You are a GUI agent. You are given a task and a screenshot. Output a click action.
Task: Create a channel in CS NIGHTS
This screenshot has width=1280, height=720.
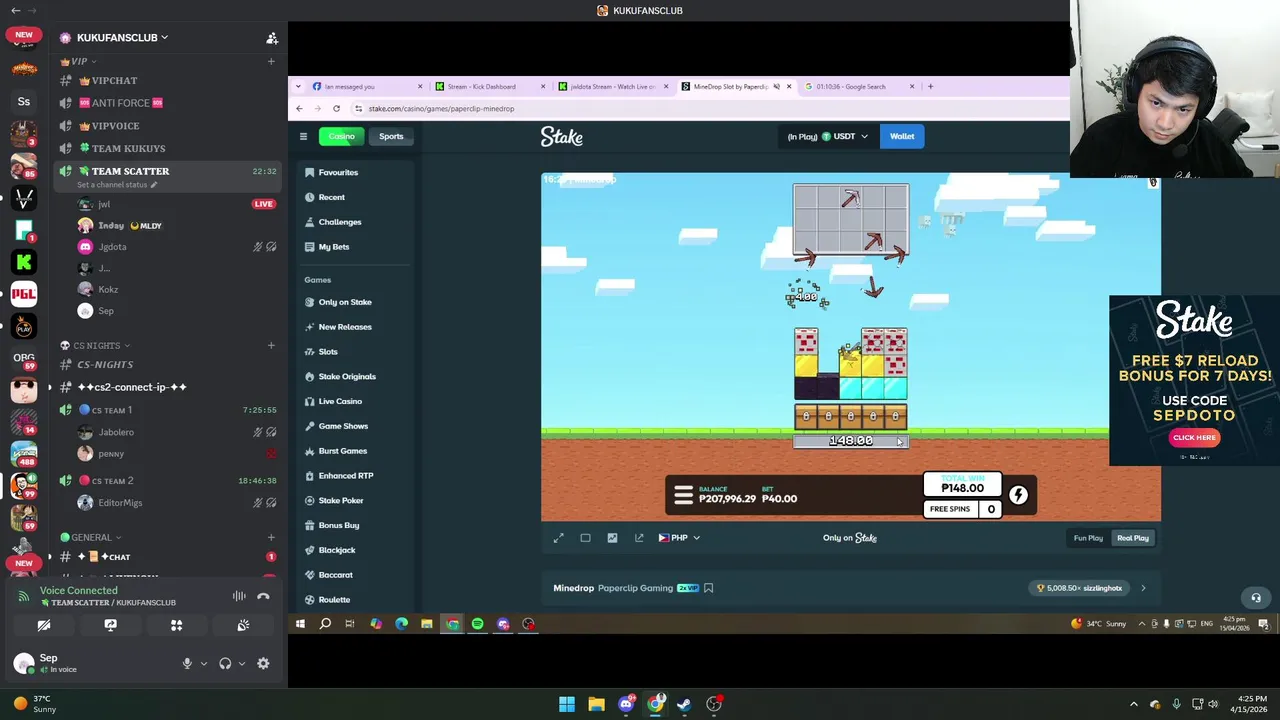coord(271,345)
